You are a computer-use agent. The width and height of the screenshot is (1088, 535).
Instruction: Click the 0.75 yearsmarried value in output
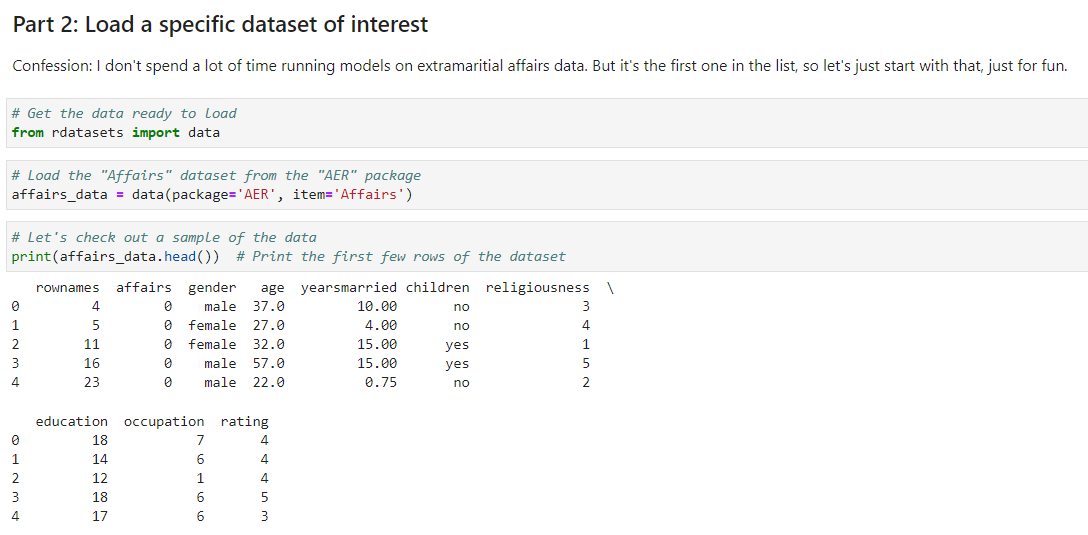[381, 383]
